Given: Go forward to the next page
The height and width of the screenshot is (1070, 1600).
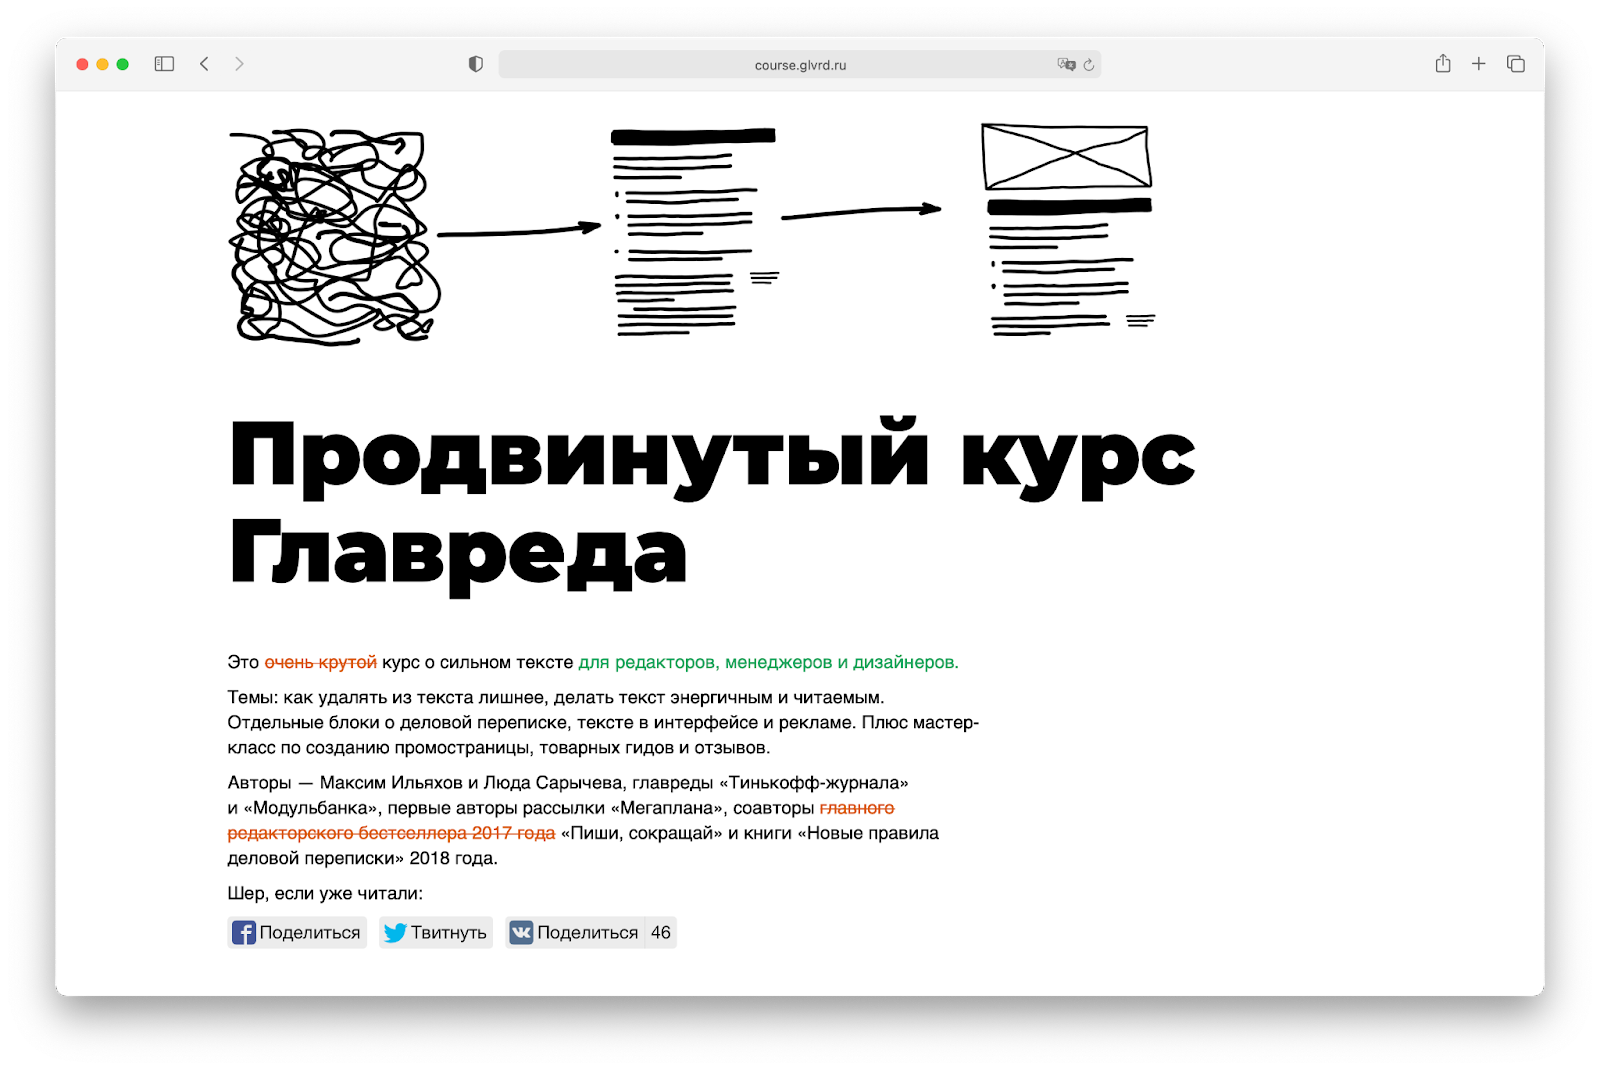Looking at the screenshot, I should pos(239,64).
